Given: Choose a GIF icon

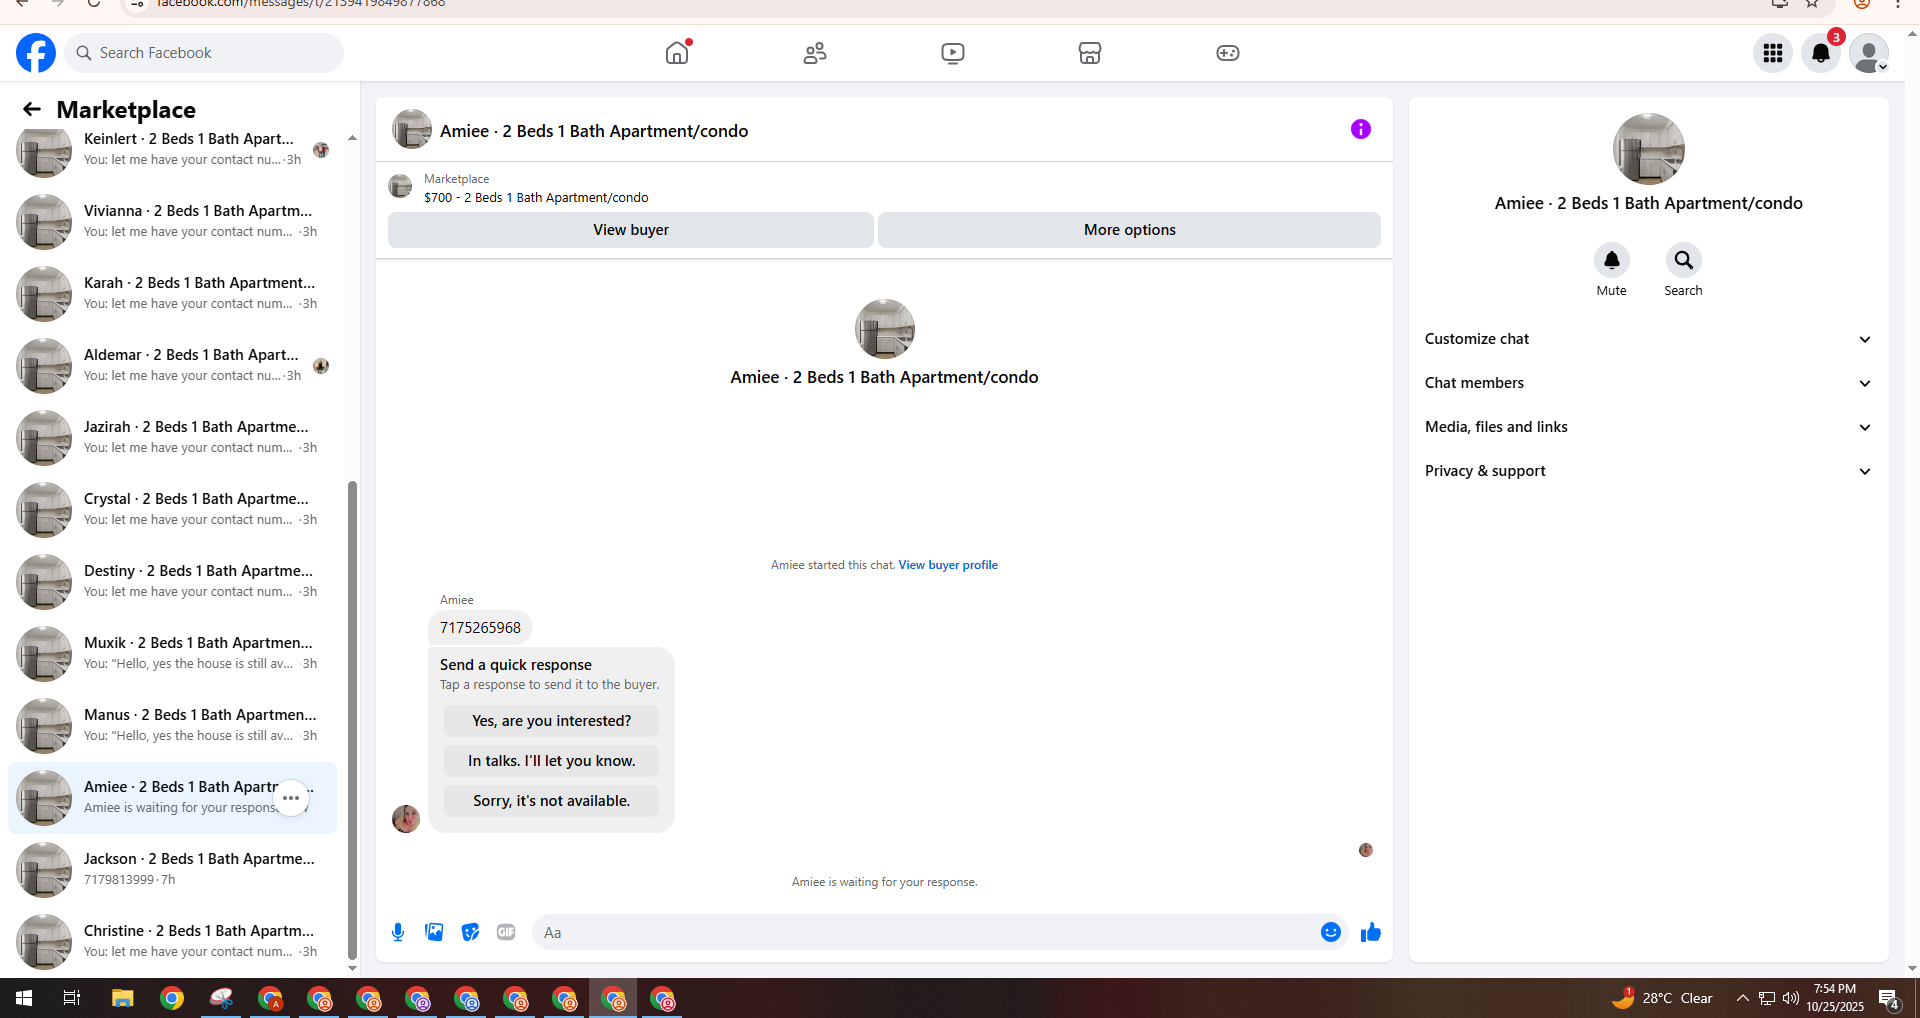Looking at the screenshot, I should pos(506,932).
